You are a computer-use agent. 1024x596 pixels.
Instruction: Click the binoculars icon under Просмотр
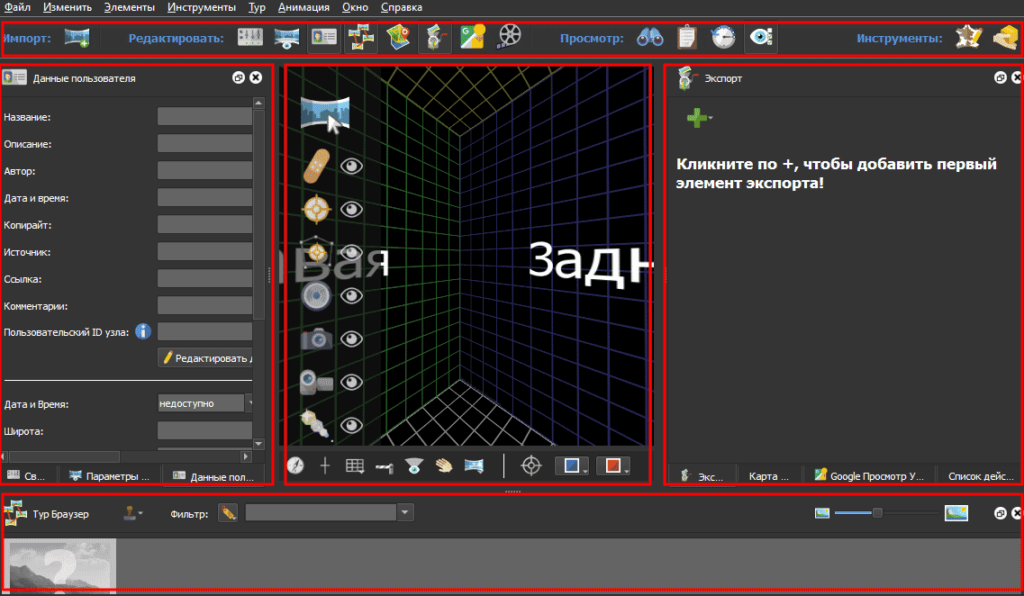tap(651, 38)
